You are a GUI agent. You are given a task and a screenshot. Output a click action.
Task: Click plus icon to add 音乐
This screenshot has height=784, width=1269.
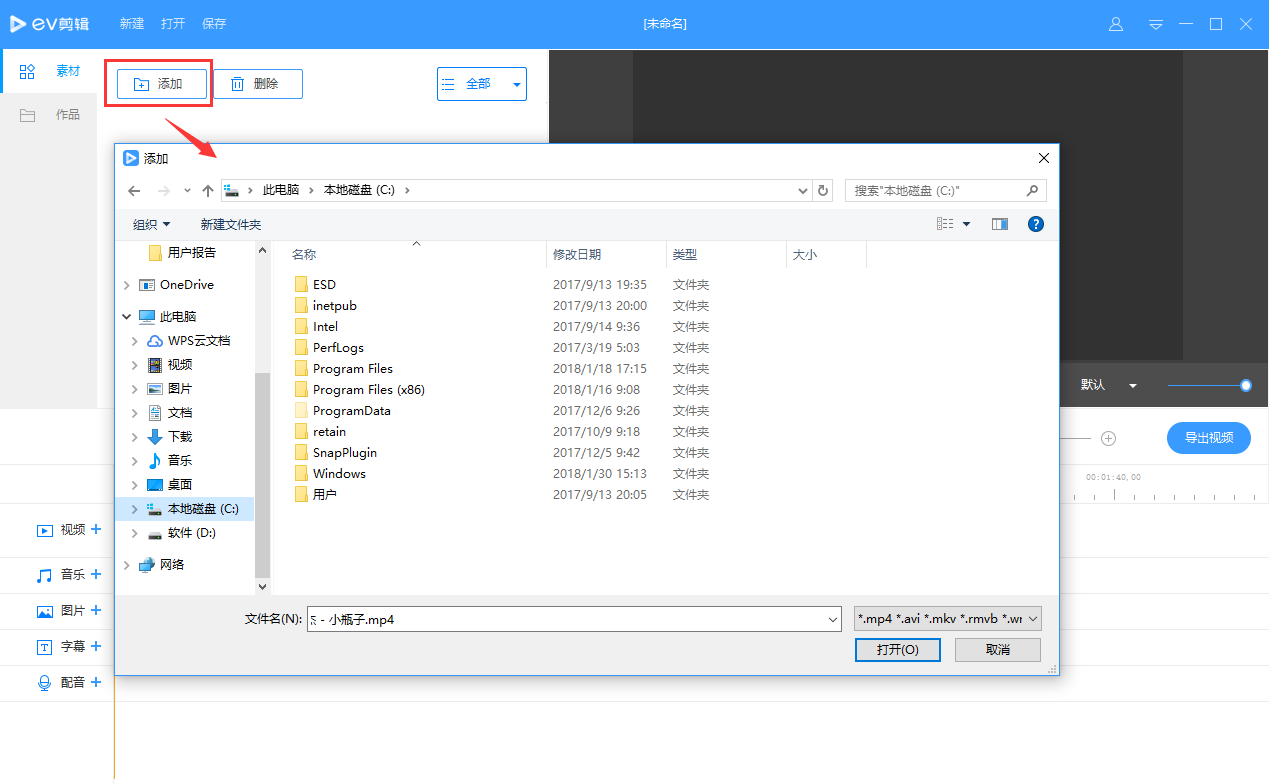coord(94,574)
